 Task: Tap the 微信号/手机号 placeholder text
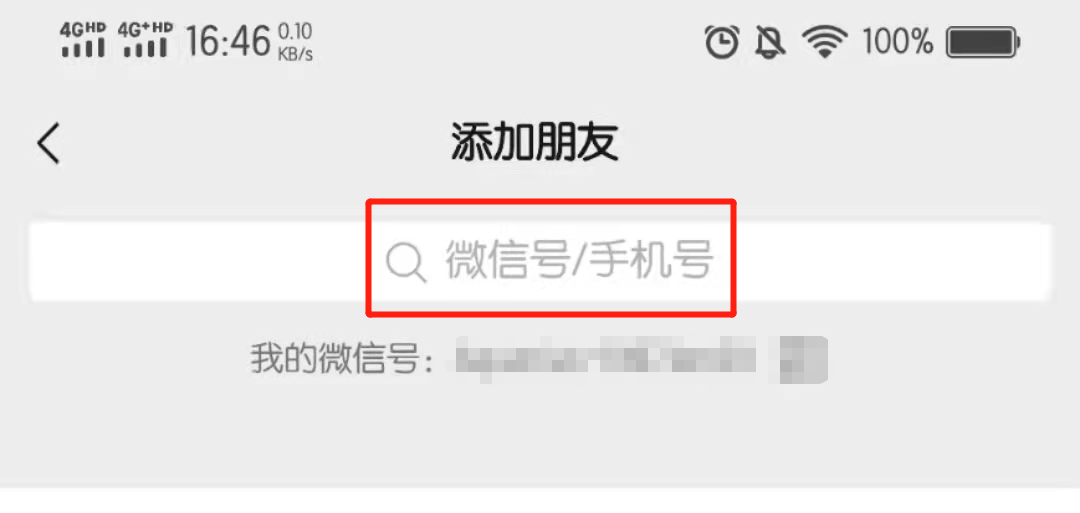pos(578,260)
